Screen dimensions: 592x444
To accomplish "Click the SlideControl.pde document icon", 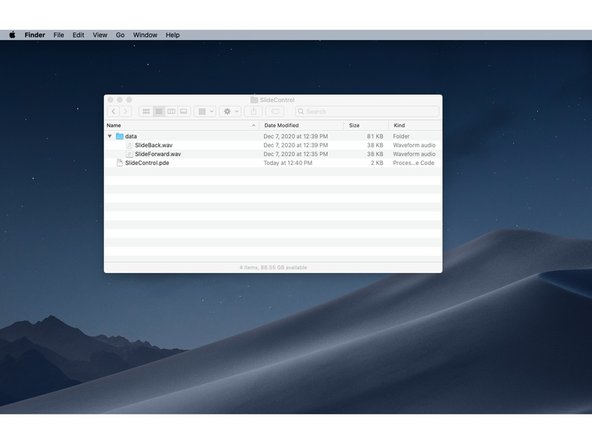I will [120, 163].
